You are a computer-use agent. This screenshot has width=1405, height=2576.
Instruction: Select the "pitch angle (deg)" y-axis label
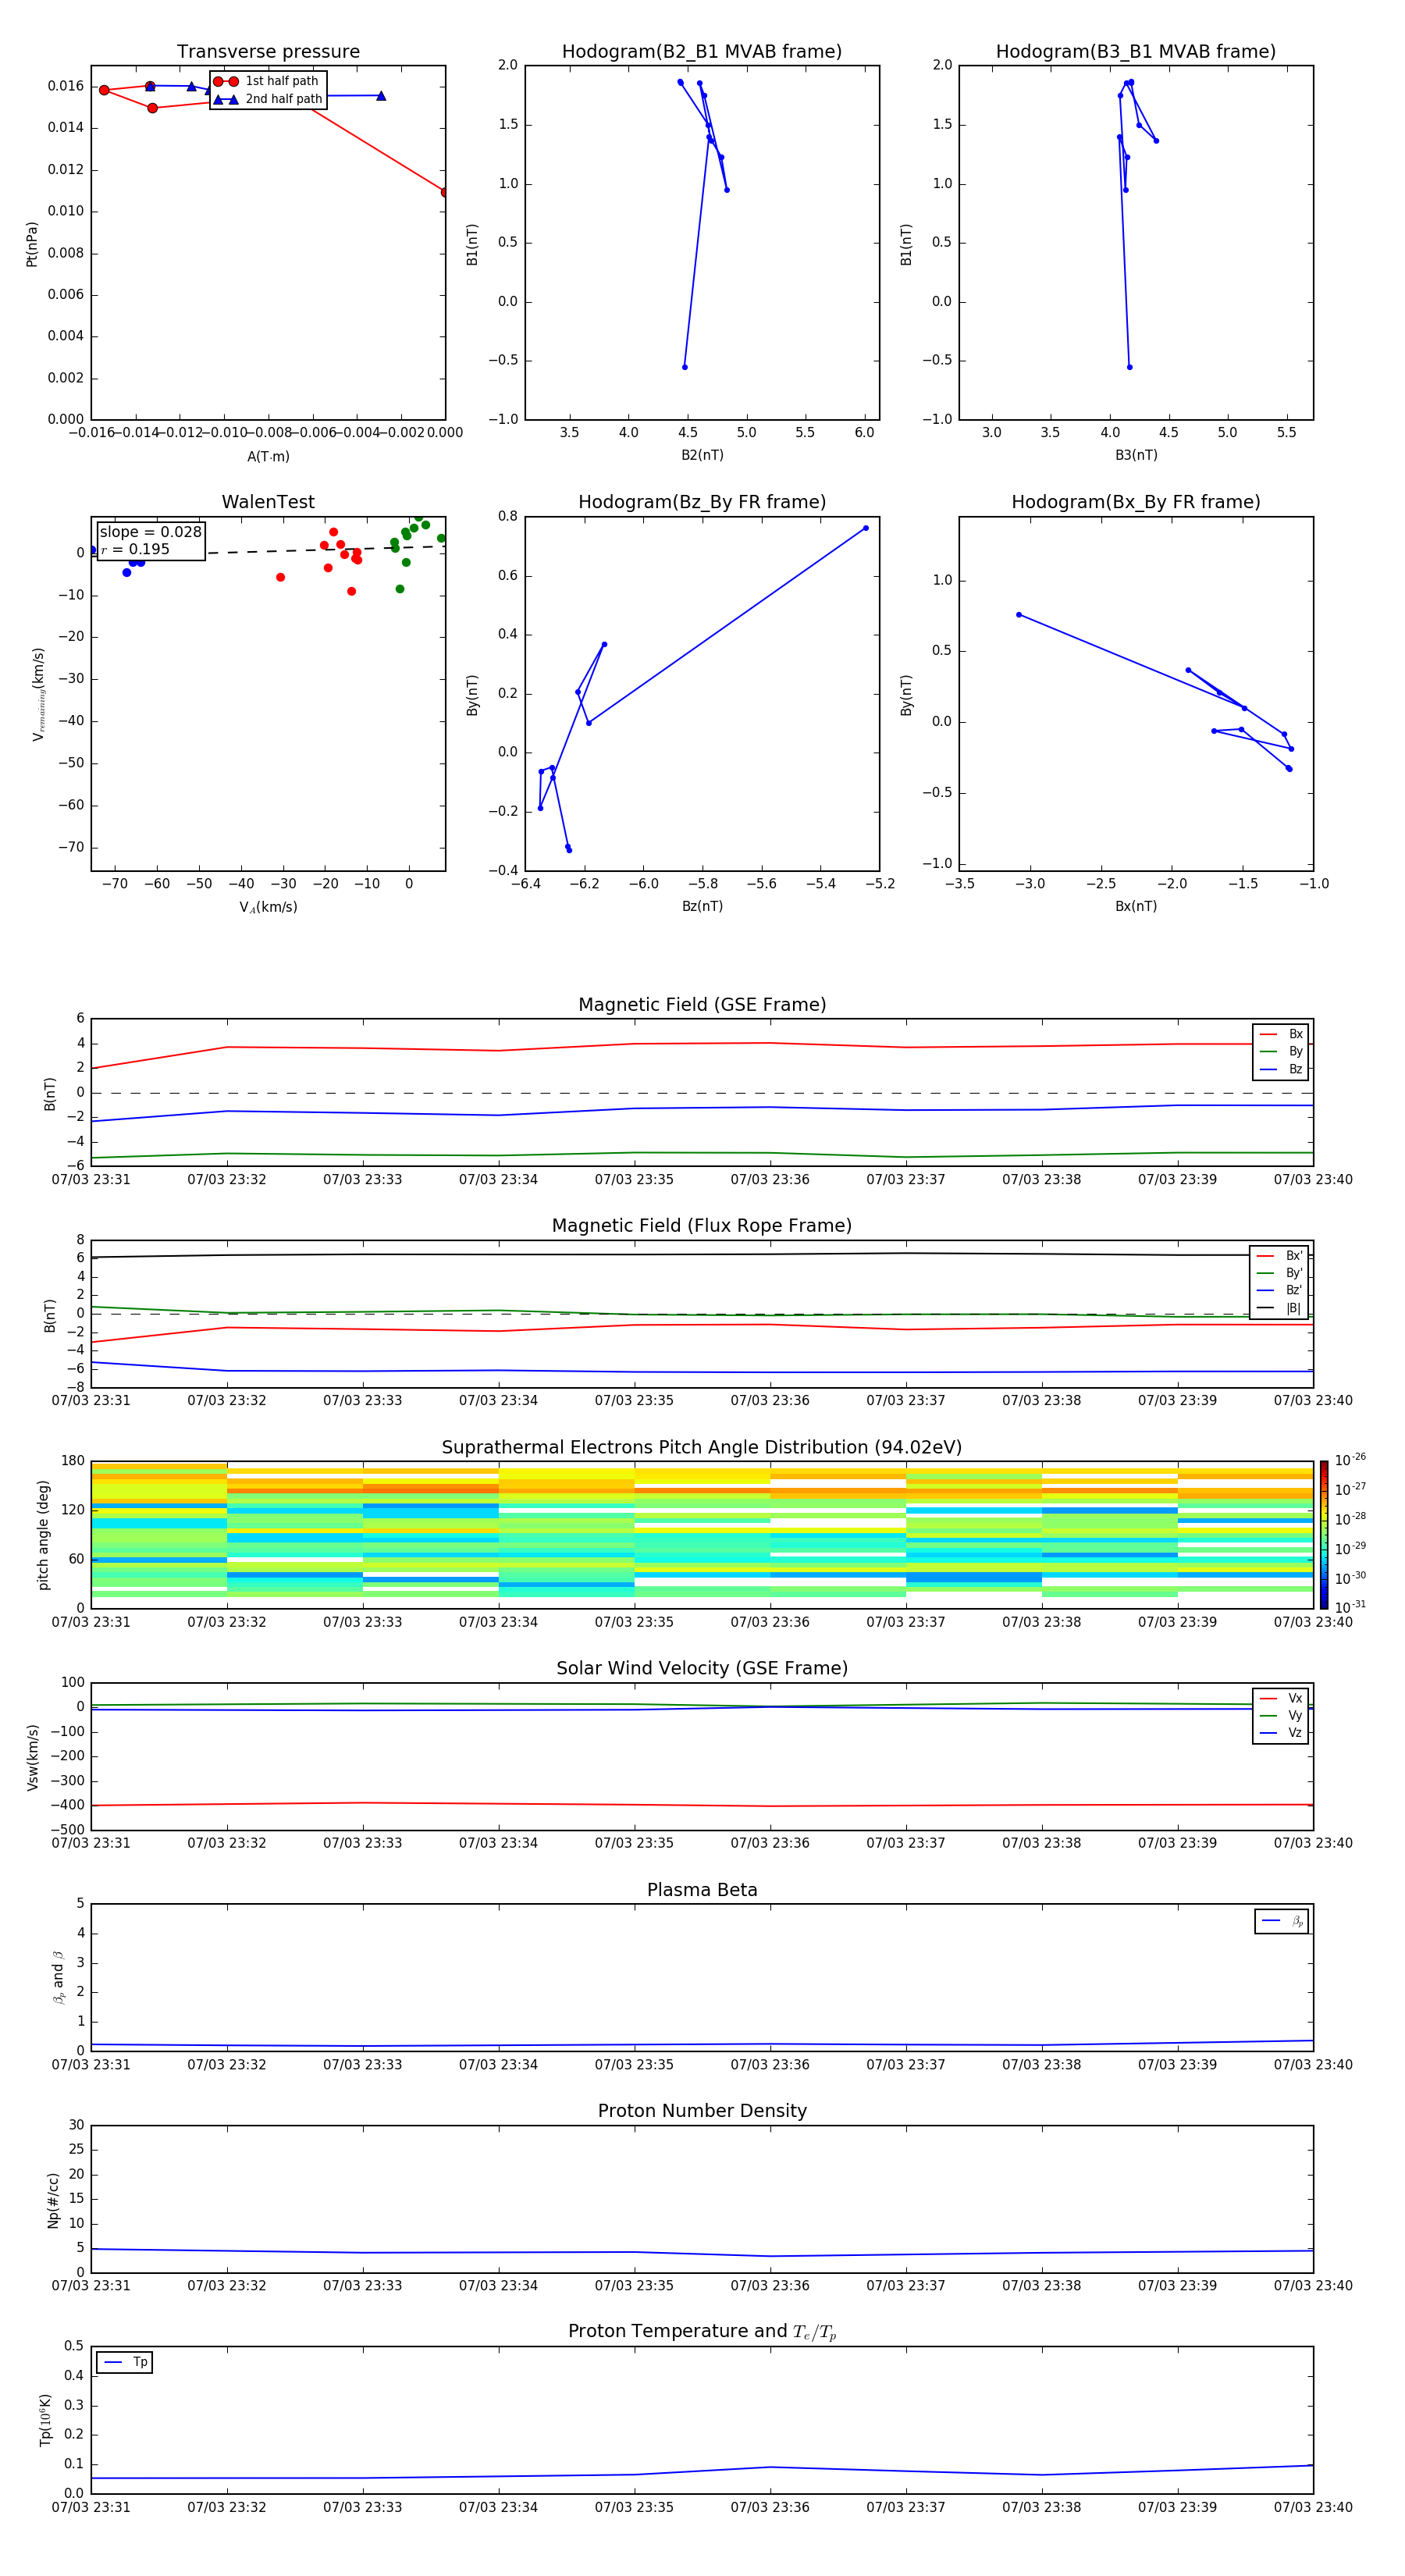point(43,1535)
